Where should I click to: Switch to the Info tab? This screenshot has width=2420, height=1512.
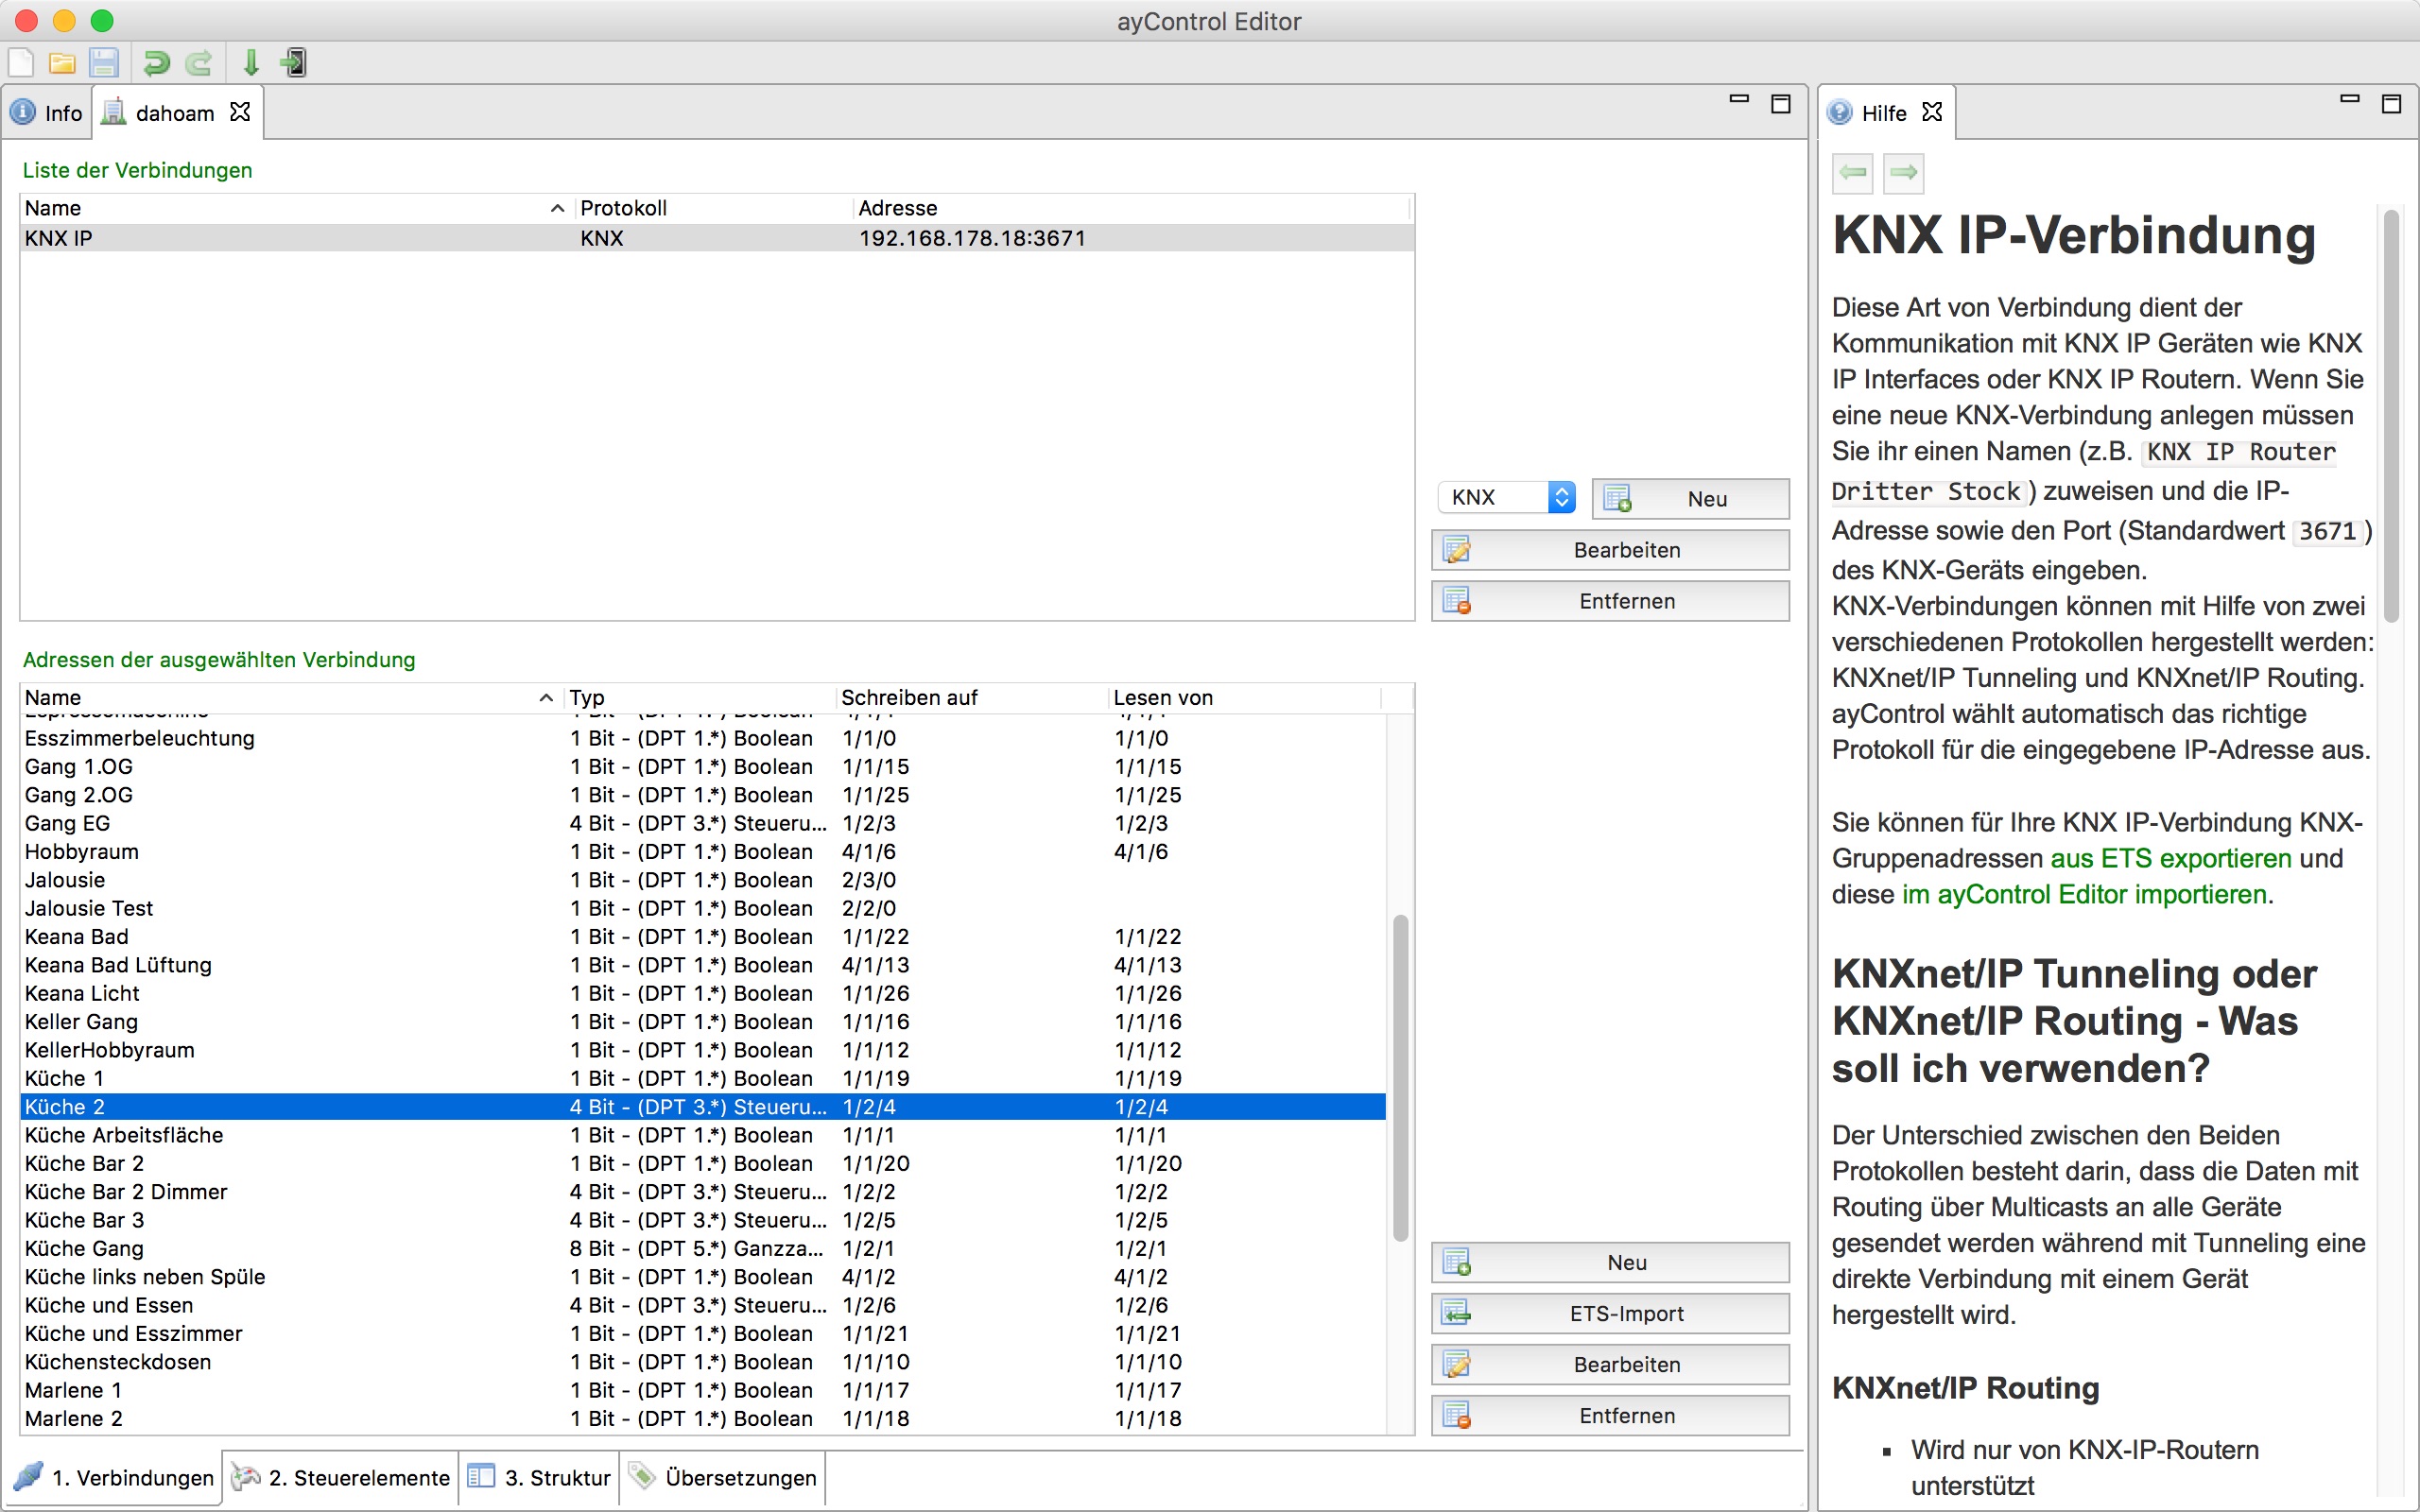(x=47, y=113)
